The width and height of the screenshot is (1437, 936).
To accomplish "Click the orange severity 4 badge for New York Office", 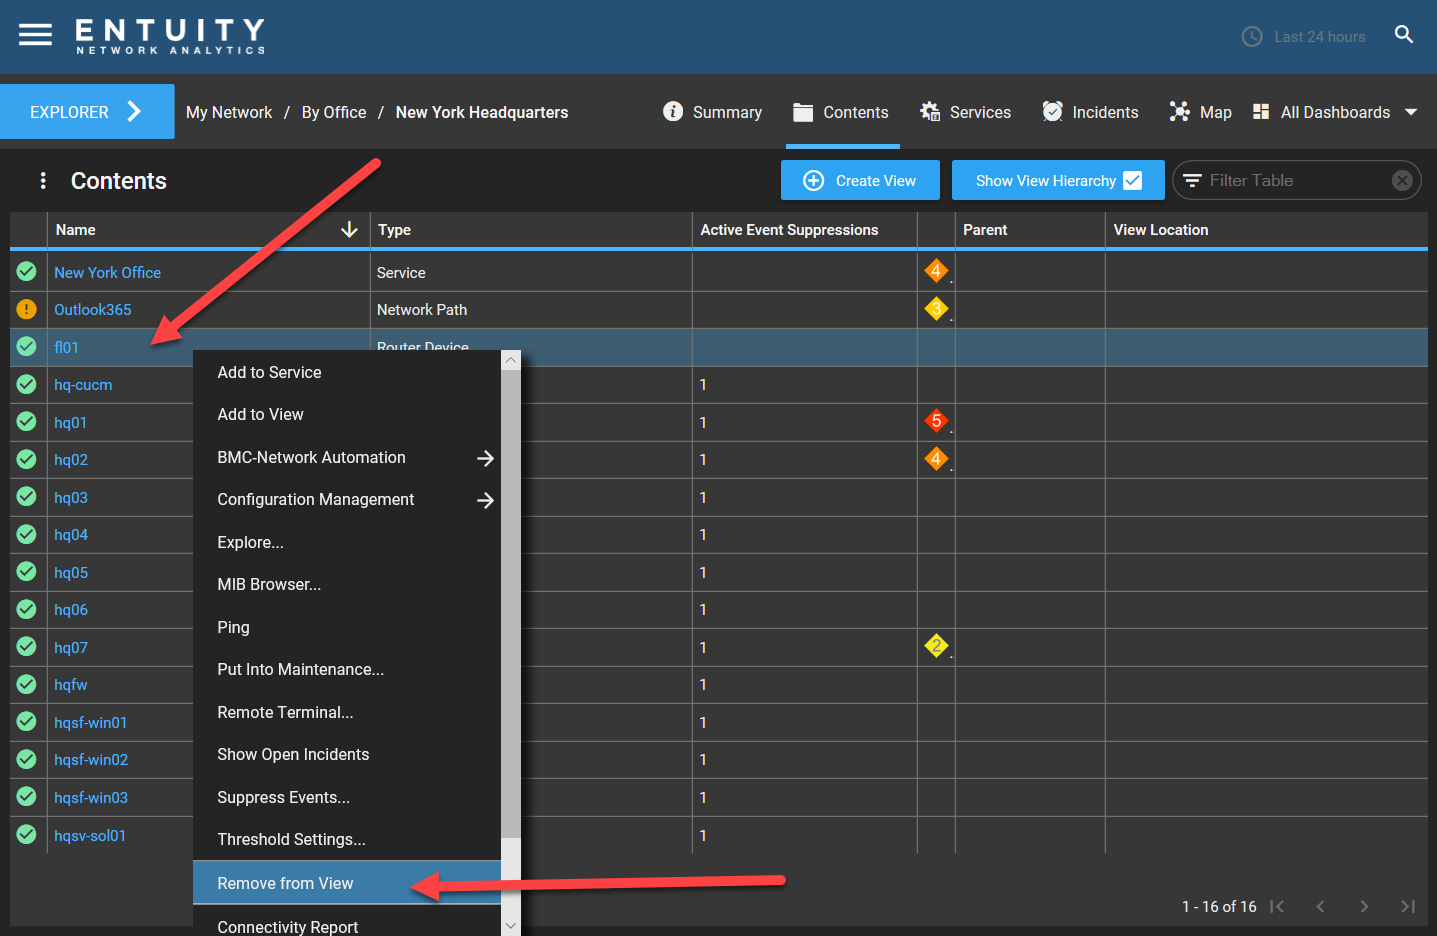I will click(936, 270).
